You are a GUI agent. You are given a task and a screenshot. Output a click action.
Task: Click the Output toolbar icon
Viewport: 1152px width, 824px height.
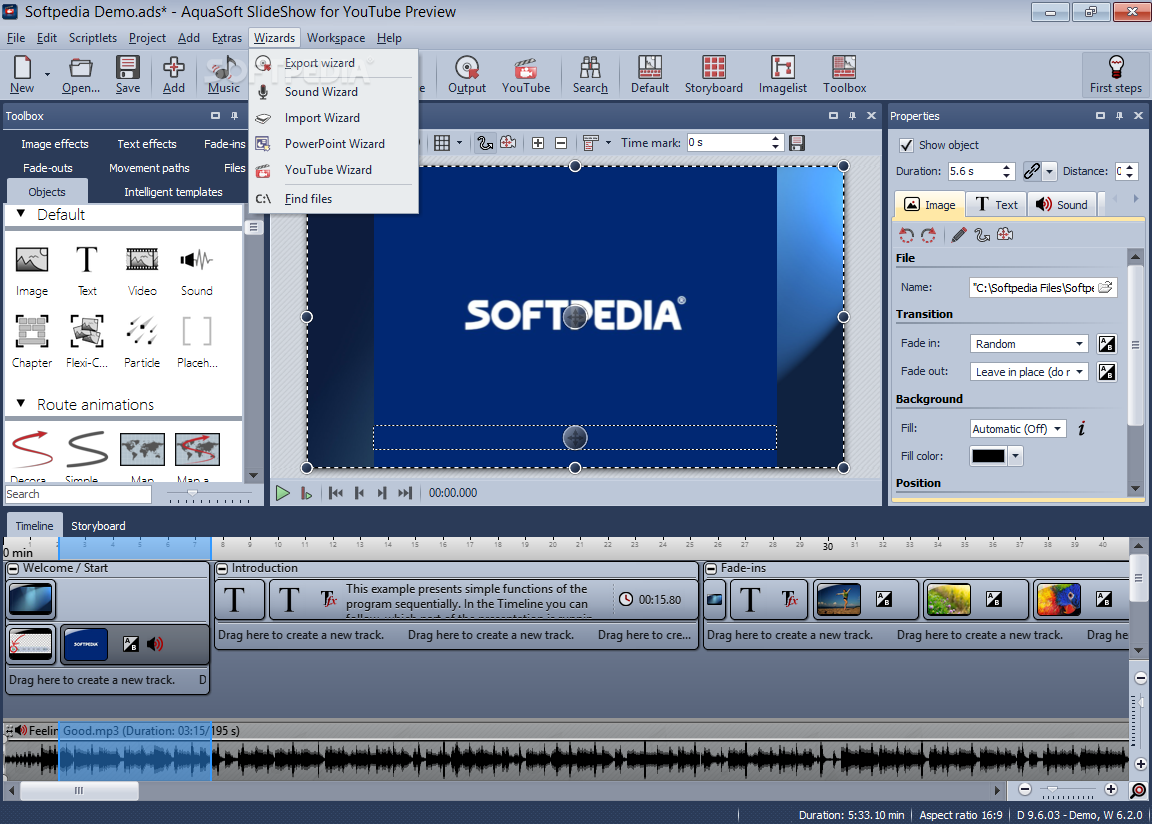pos(467,74)
